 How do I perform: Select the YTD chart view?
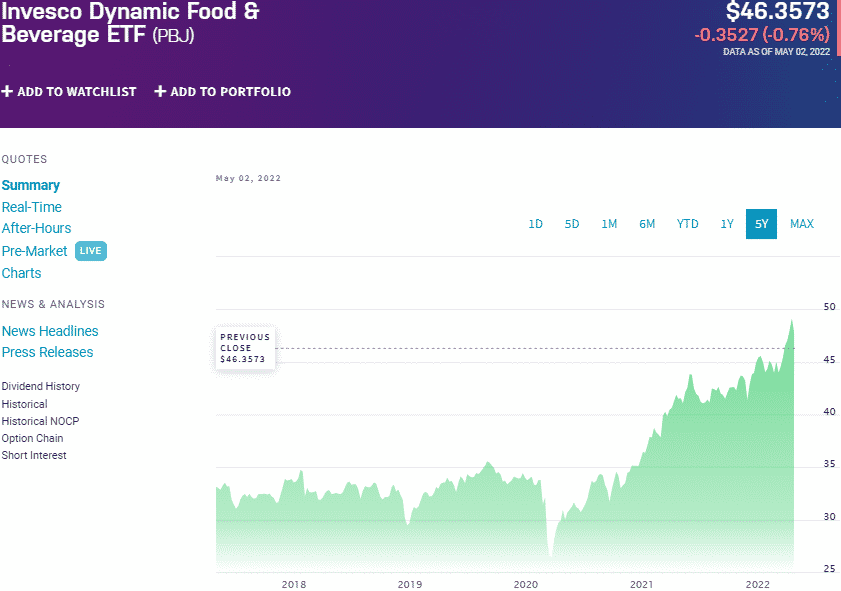(687, 224)
